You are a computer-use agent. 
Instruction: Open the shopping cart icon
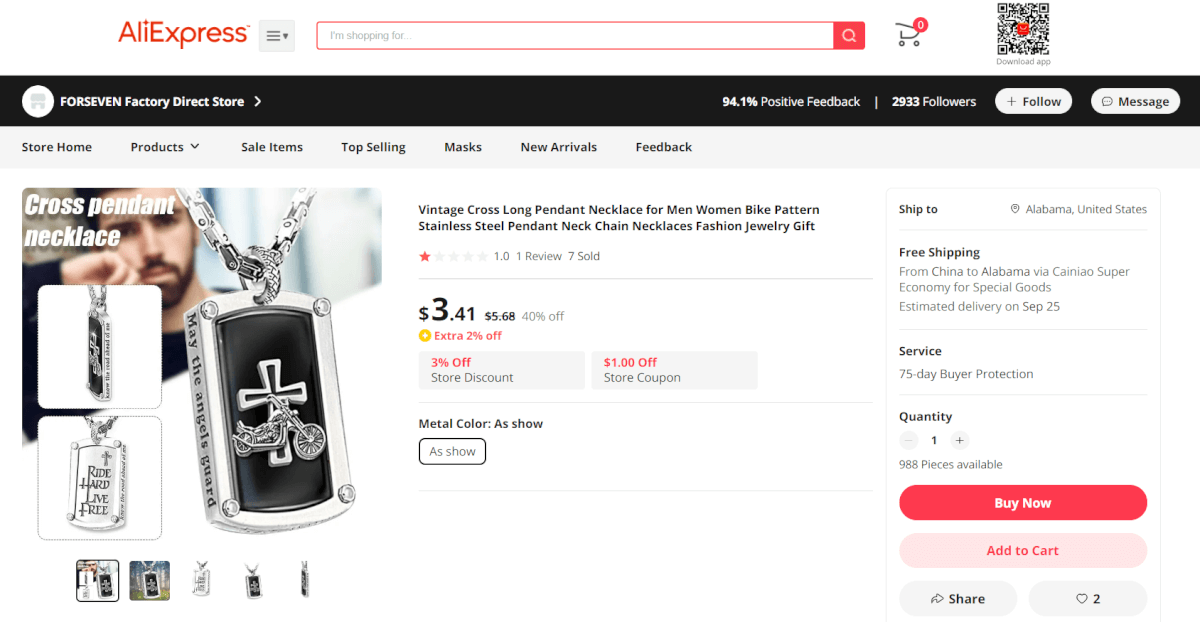(x=910, y=34)
